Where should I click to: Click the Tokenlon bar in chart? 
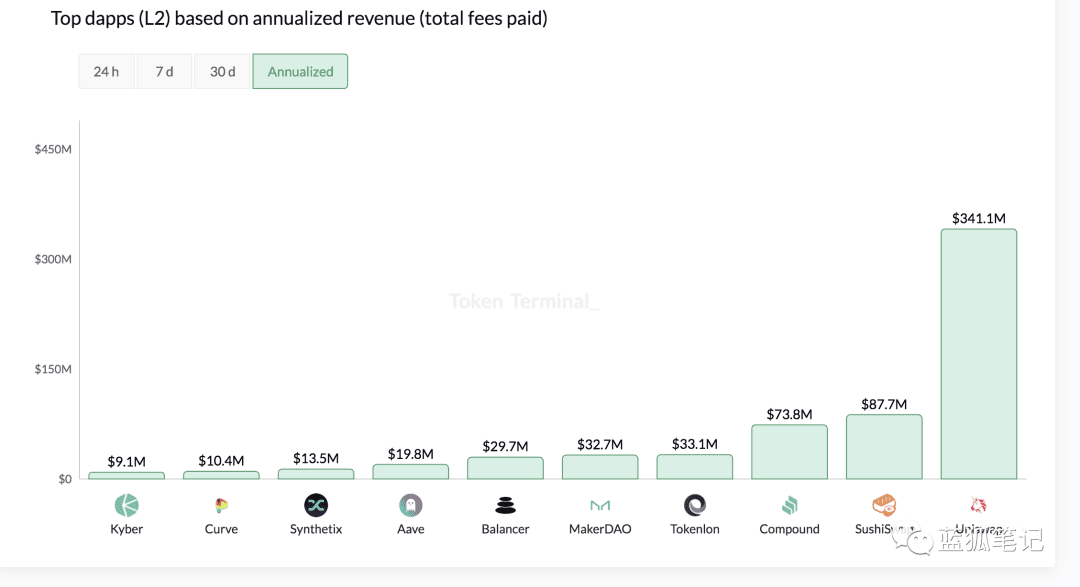[x=695, y=467]
